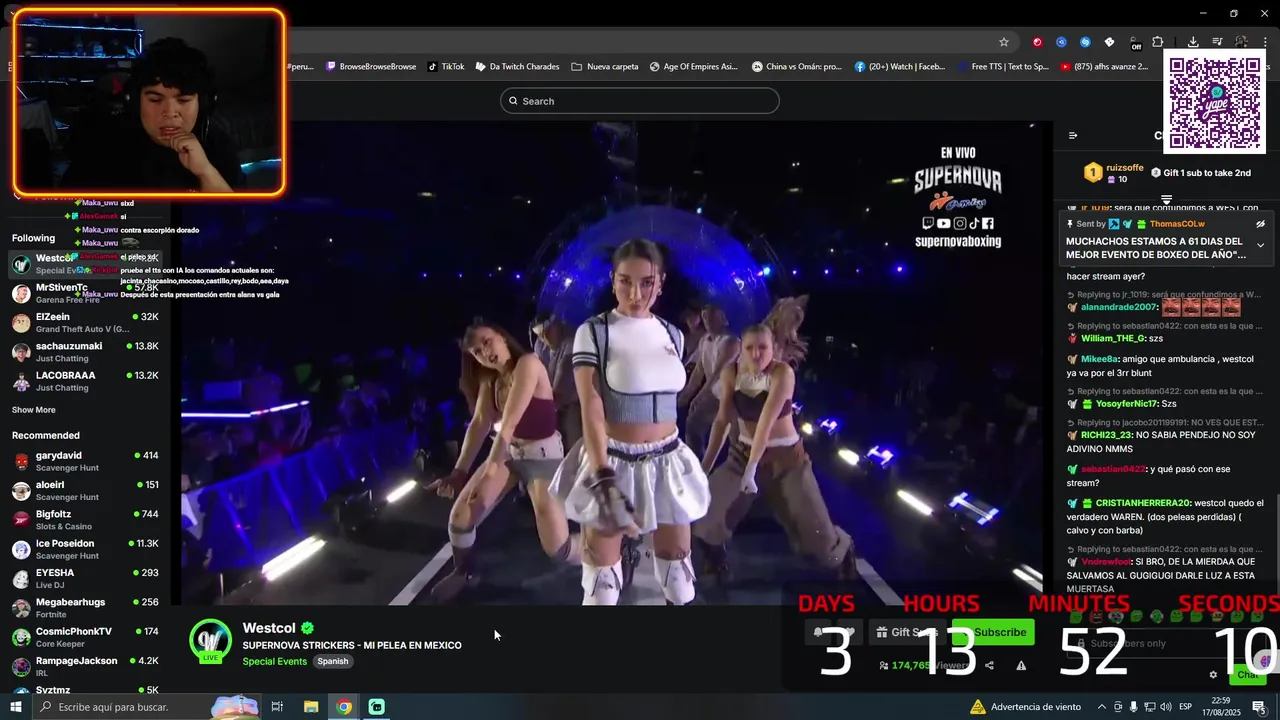Click the live stream video player

(611, 364)
